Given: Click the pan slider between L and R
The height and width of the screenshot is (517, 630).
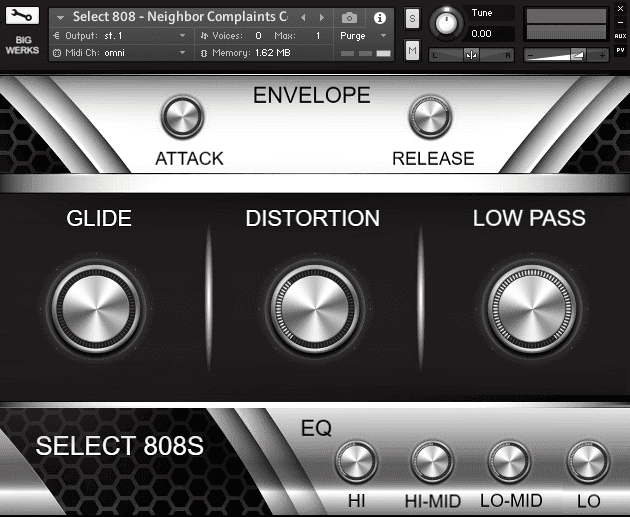Looking at the screenshot, I should [x=471, y=55].
